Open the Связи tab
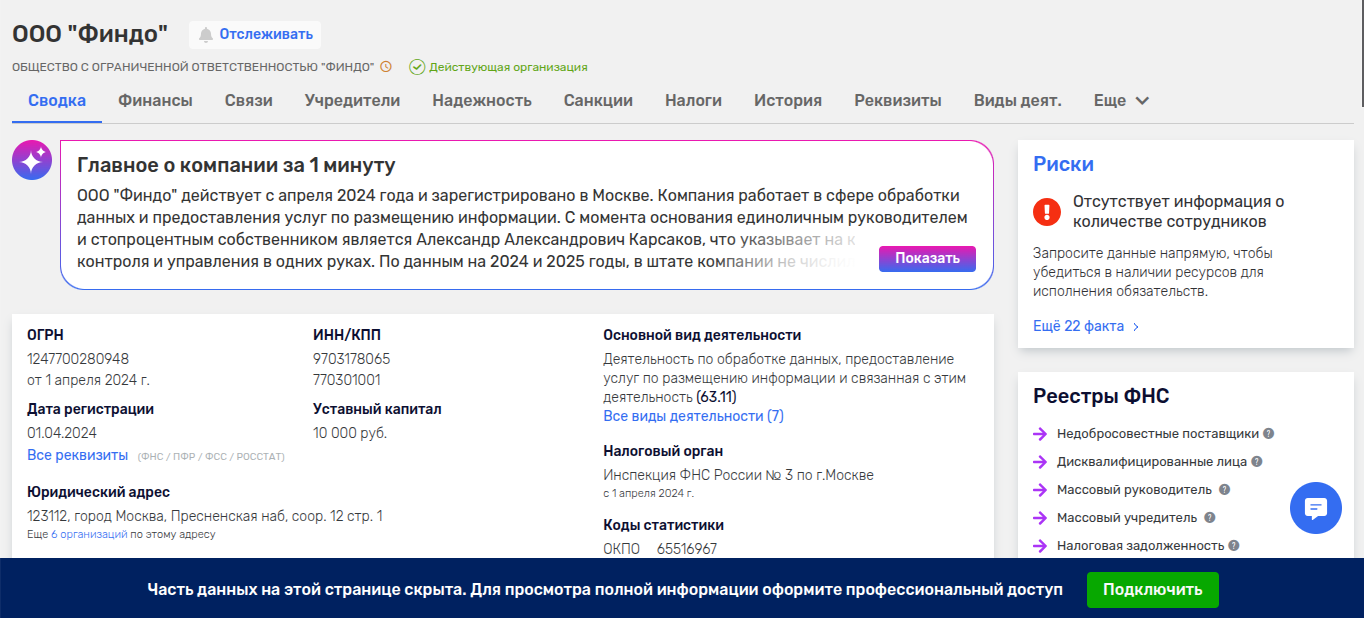Screen dimensions: 1364x618 click(249, 100)
